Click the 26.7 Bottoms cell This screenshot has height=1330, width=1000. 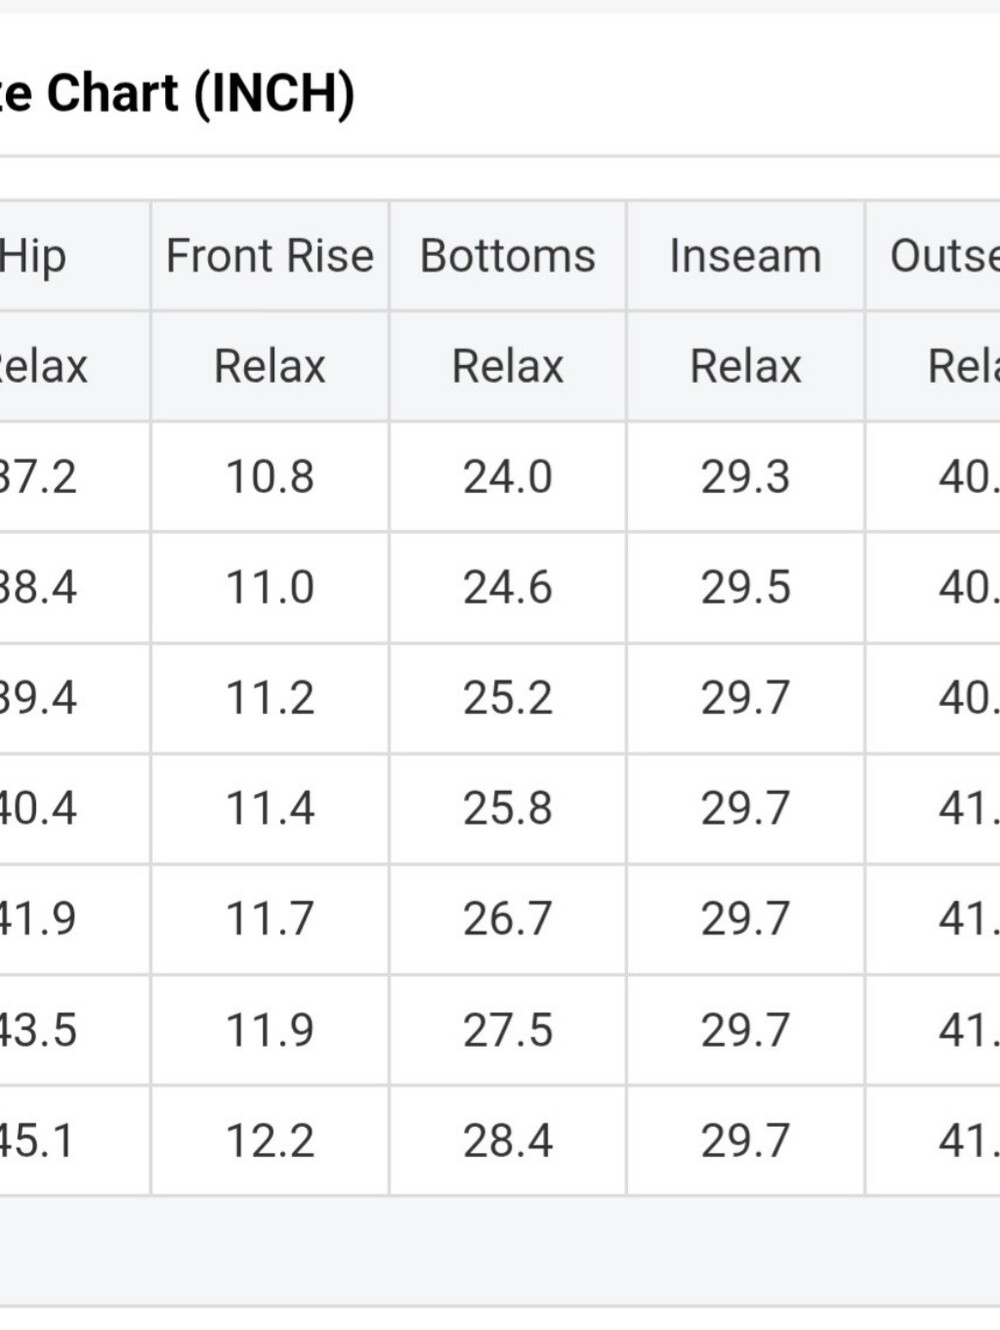508,919
